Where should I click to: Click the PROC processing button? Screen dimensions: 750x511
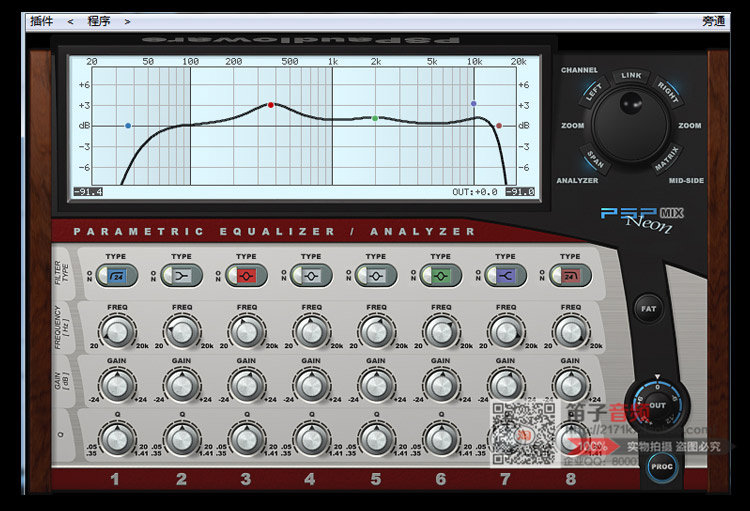pos(662,467)
